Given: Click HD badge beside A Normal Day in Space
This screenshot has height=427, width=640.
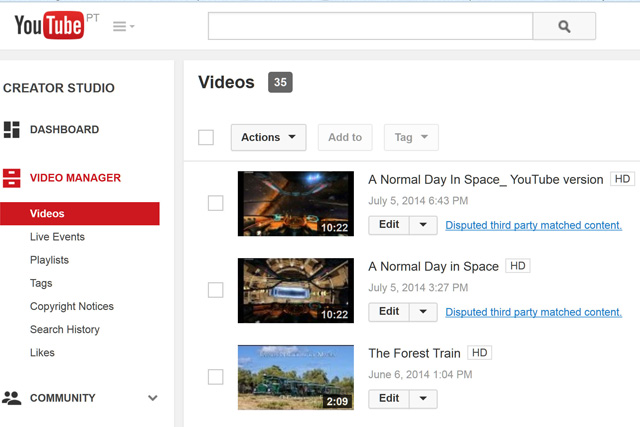Looking at the screenshot, I should click(x=518, y=266).
